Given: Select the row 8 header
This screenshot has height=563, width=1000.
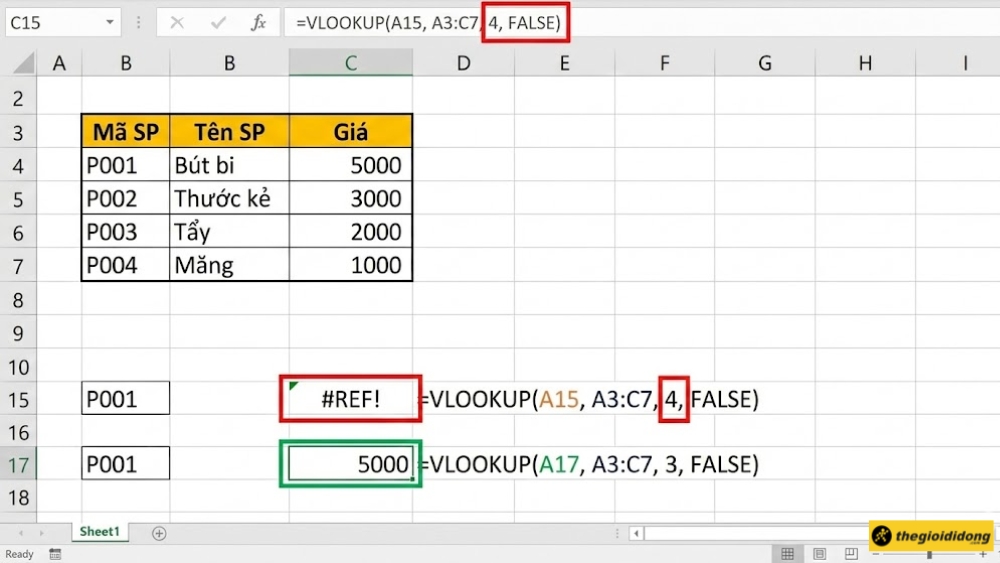Looking at the screenshot, I should (19, 299).
